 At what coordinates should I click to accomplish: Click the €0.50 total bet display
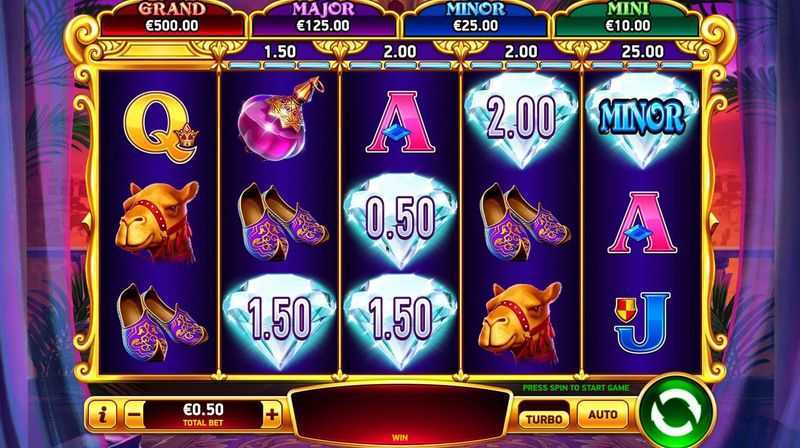[x=203, y=414]
